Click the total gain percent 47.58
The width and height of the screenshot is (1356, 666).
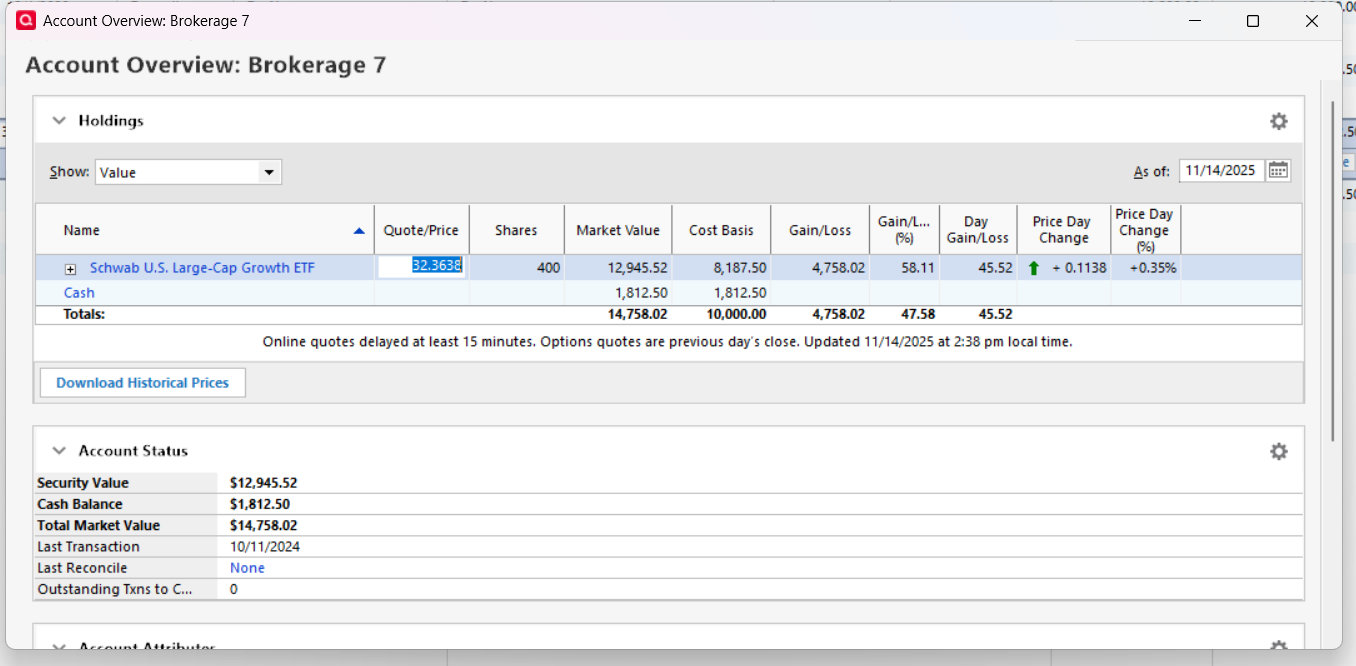[918, 314]
